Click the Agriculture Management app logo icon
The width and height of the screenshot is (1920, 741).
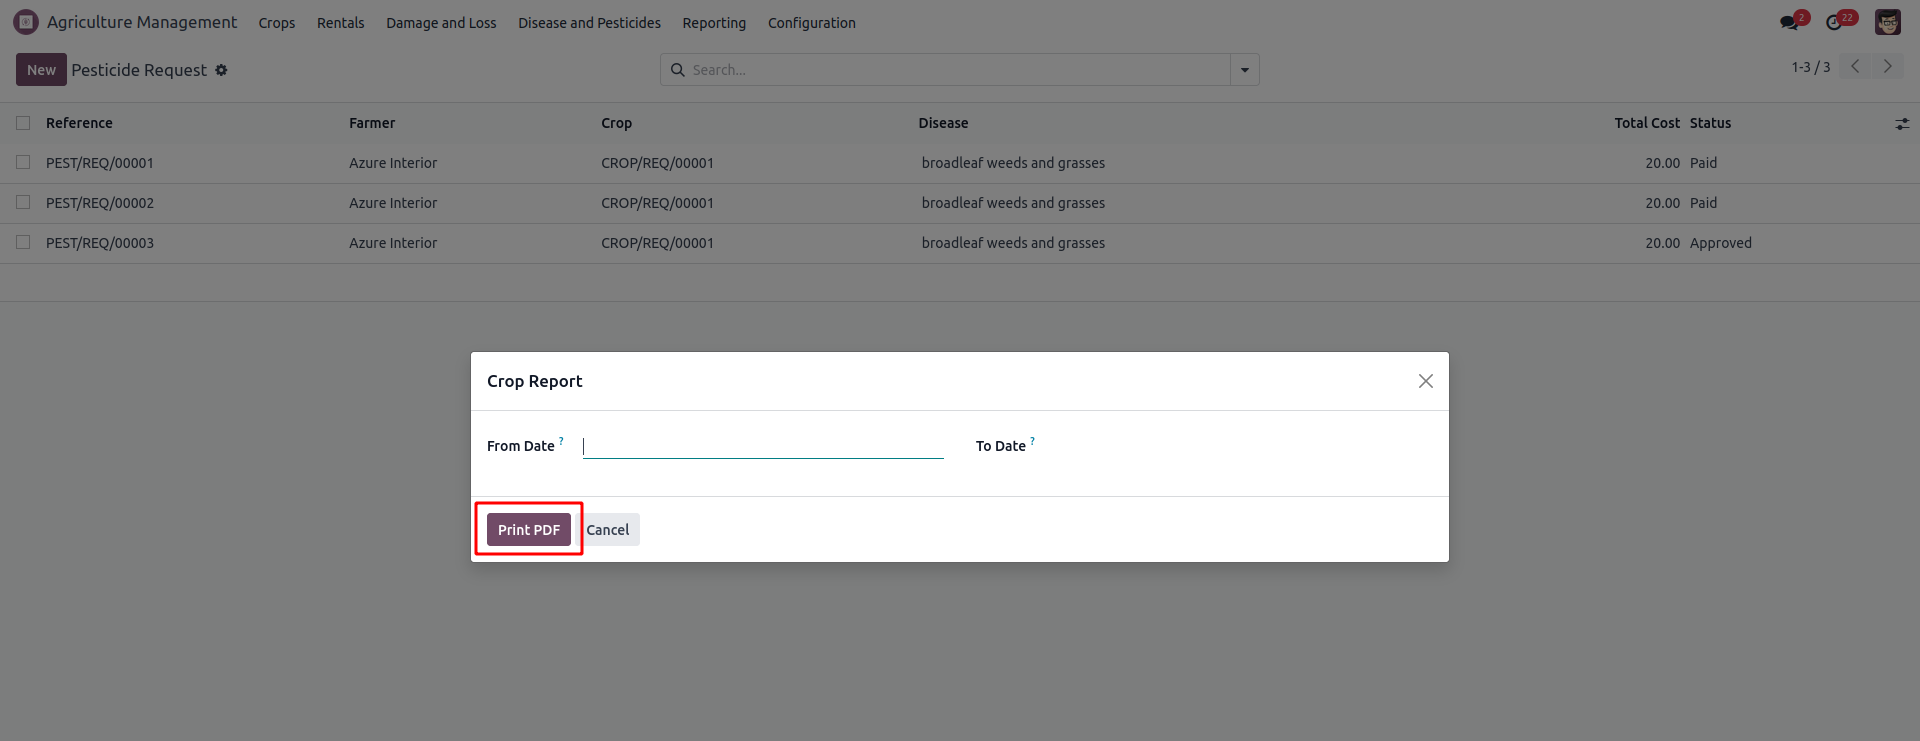[26, 22]
